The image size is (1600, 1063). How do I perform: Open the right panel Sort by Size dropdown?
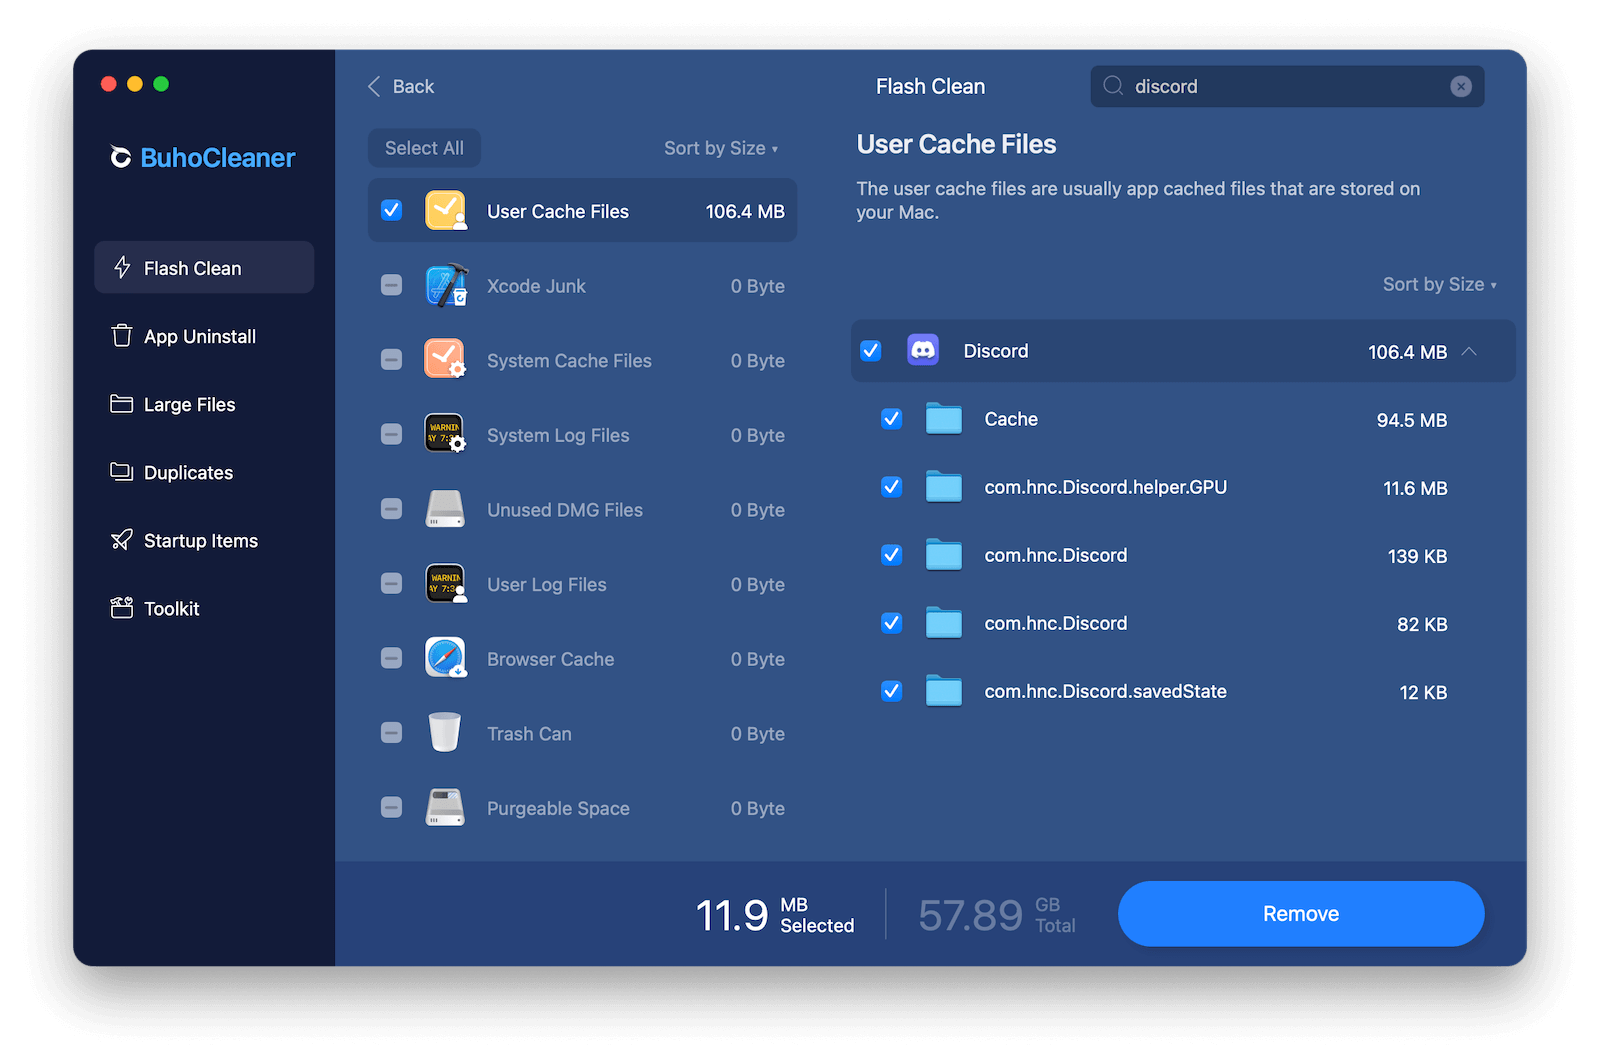point(1439,284)
